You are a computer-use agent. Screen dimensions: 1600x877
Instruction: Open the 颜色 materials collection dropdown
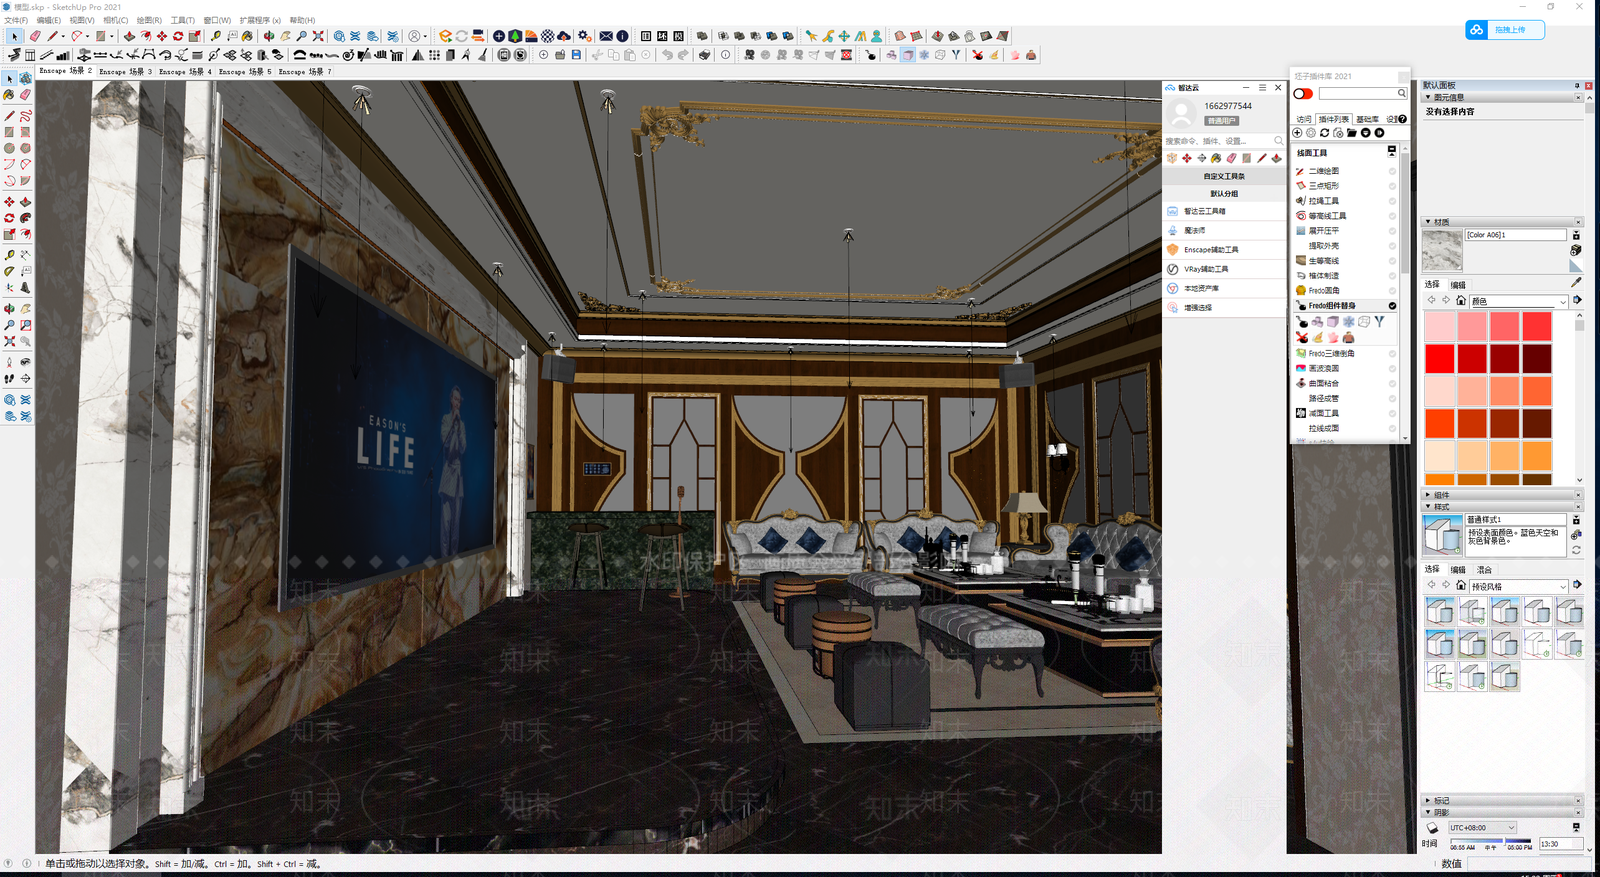[x=1518, y=301]
